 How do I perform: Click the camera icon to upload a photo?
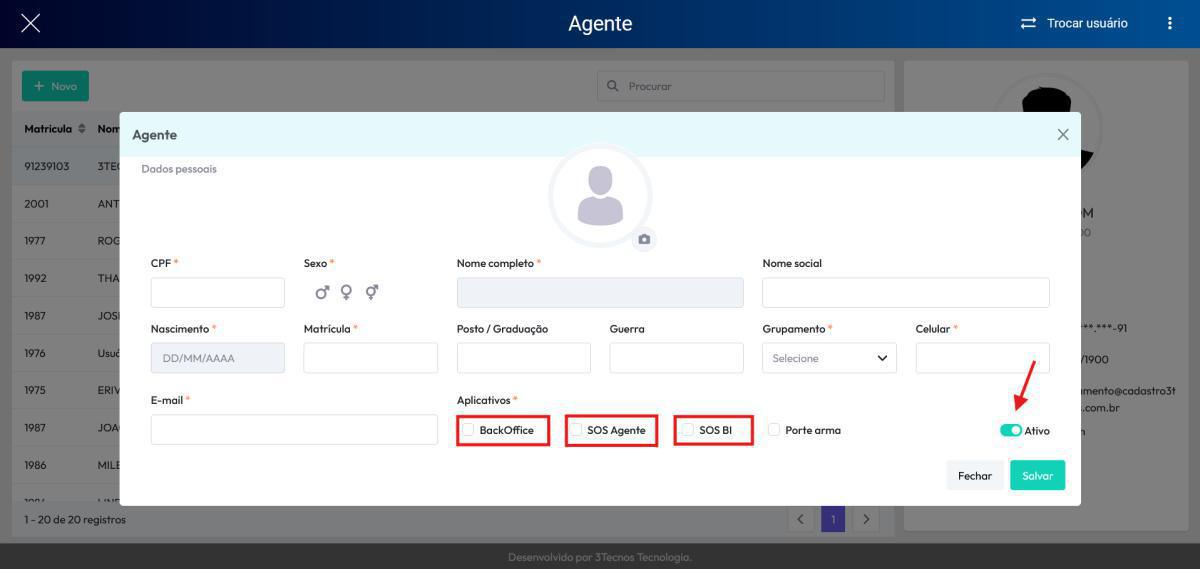644,239
